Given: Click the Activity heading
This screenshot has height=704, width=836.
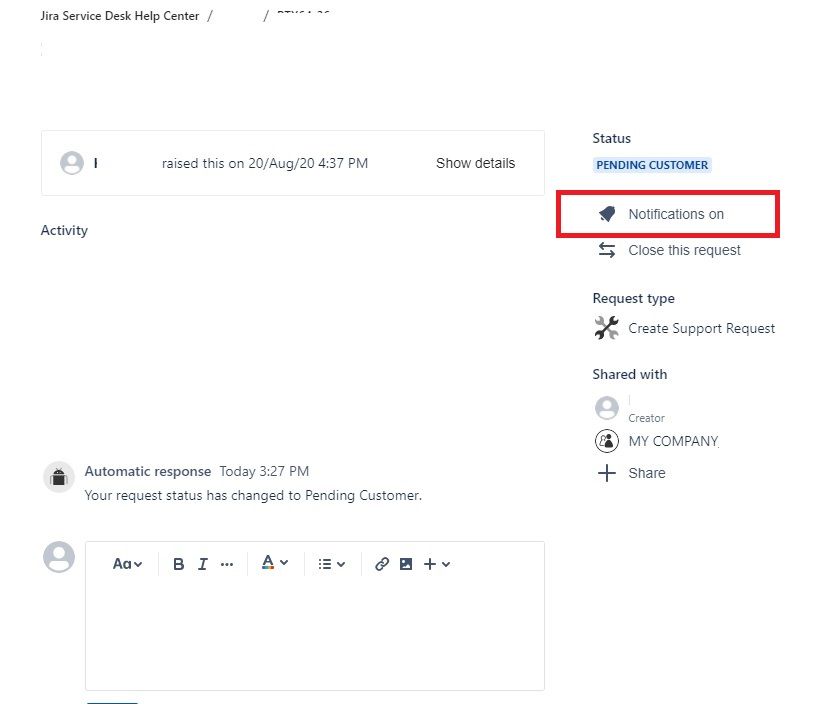Looking at the screenshot, I should point(64,230).
